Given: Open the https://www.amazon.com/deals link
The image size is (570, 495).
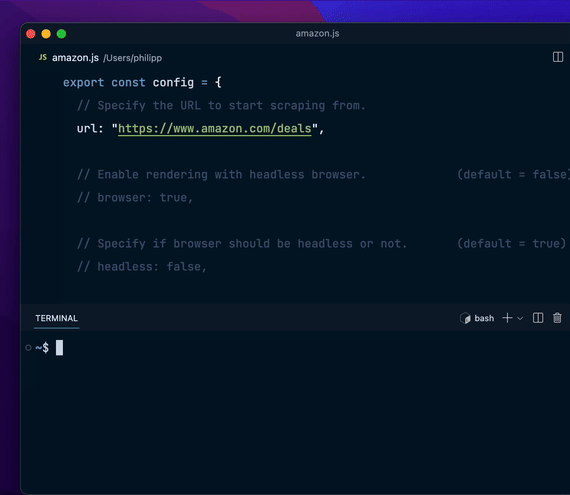Looking at the screenshot, I should coord(215,129).
